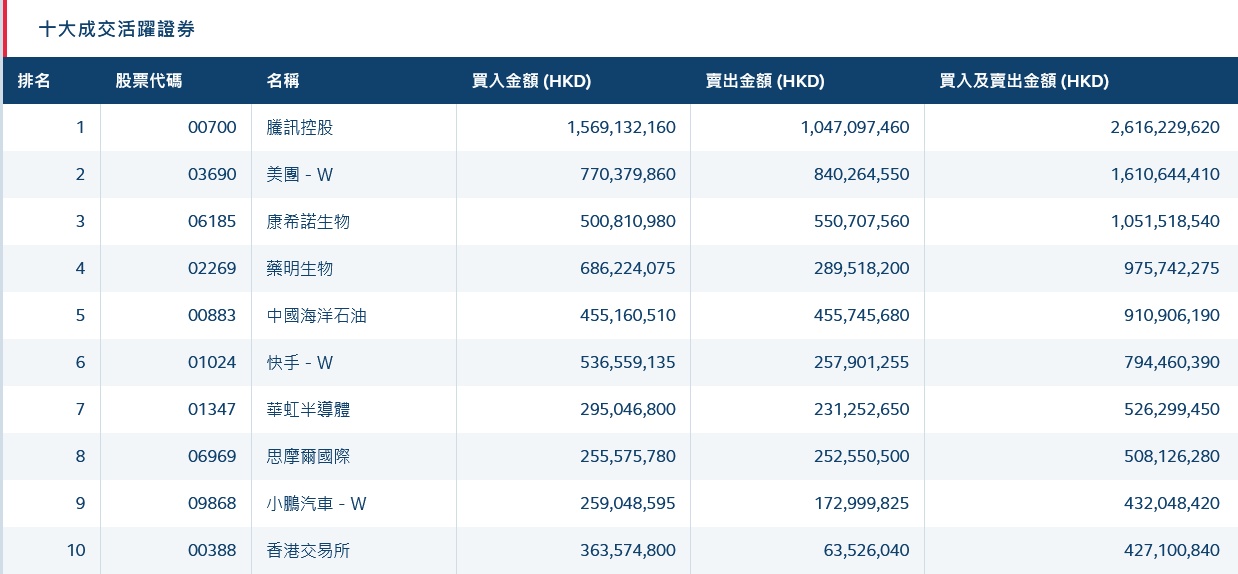Select the name 美團 - W
Screen dimensions: 1238x574
[x=300, y=174]
